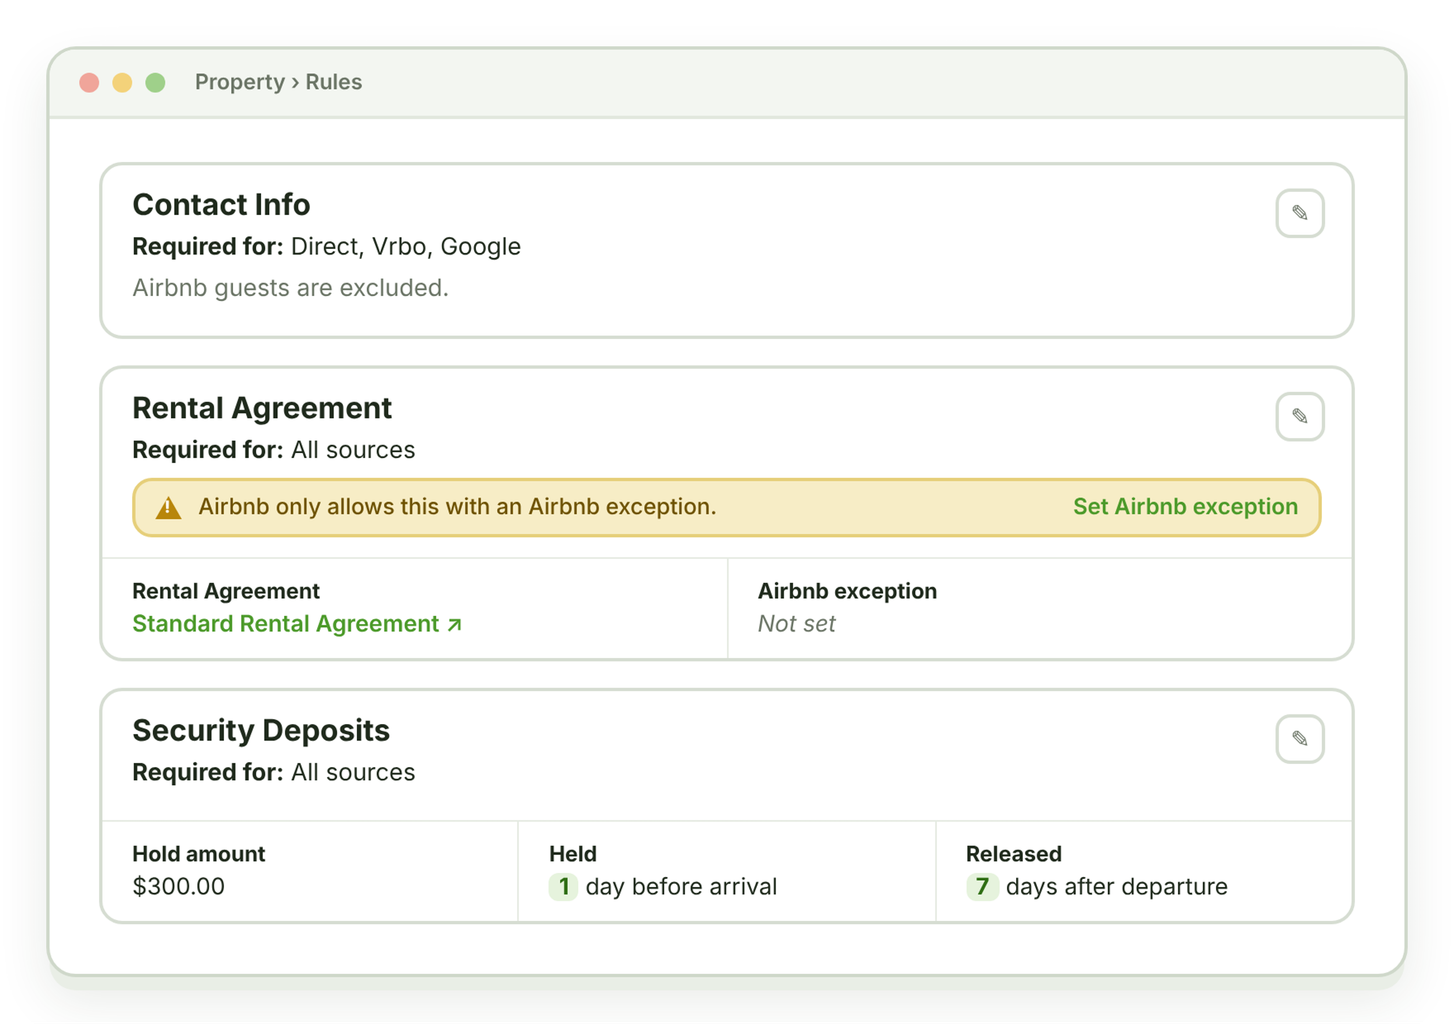The image size is (1454, 1024).
Task: Click 'day before arrival' text
Action: [681, 886]
